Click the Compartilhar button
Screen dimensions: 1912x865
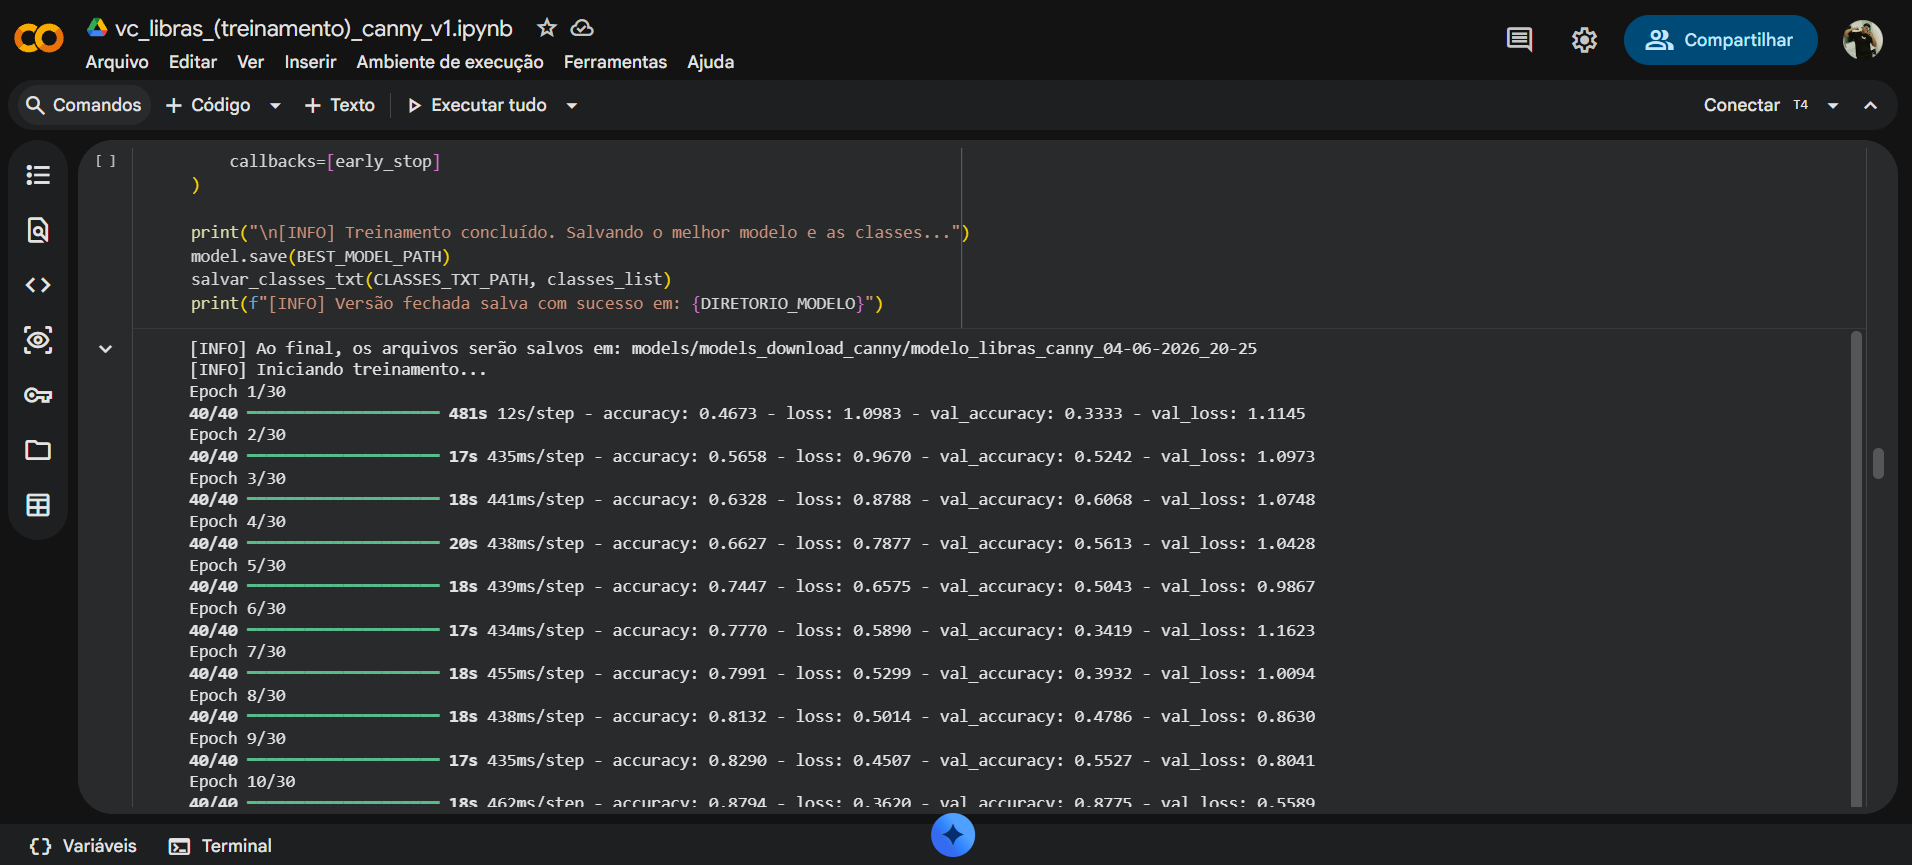[1720, 40]
